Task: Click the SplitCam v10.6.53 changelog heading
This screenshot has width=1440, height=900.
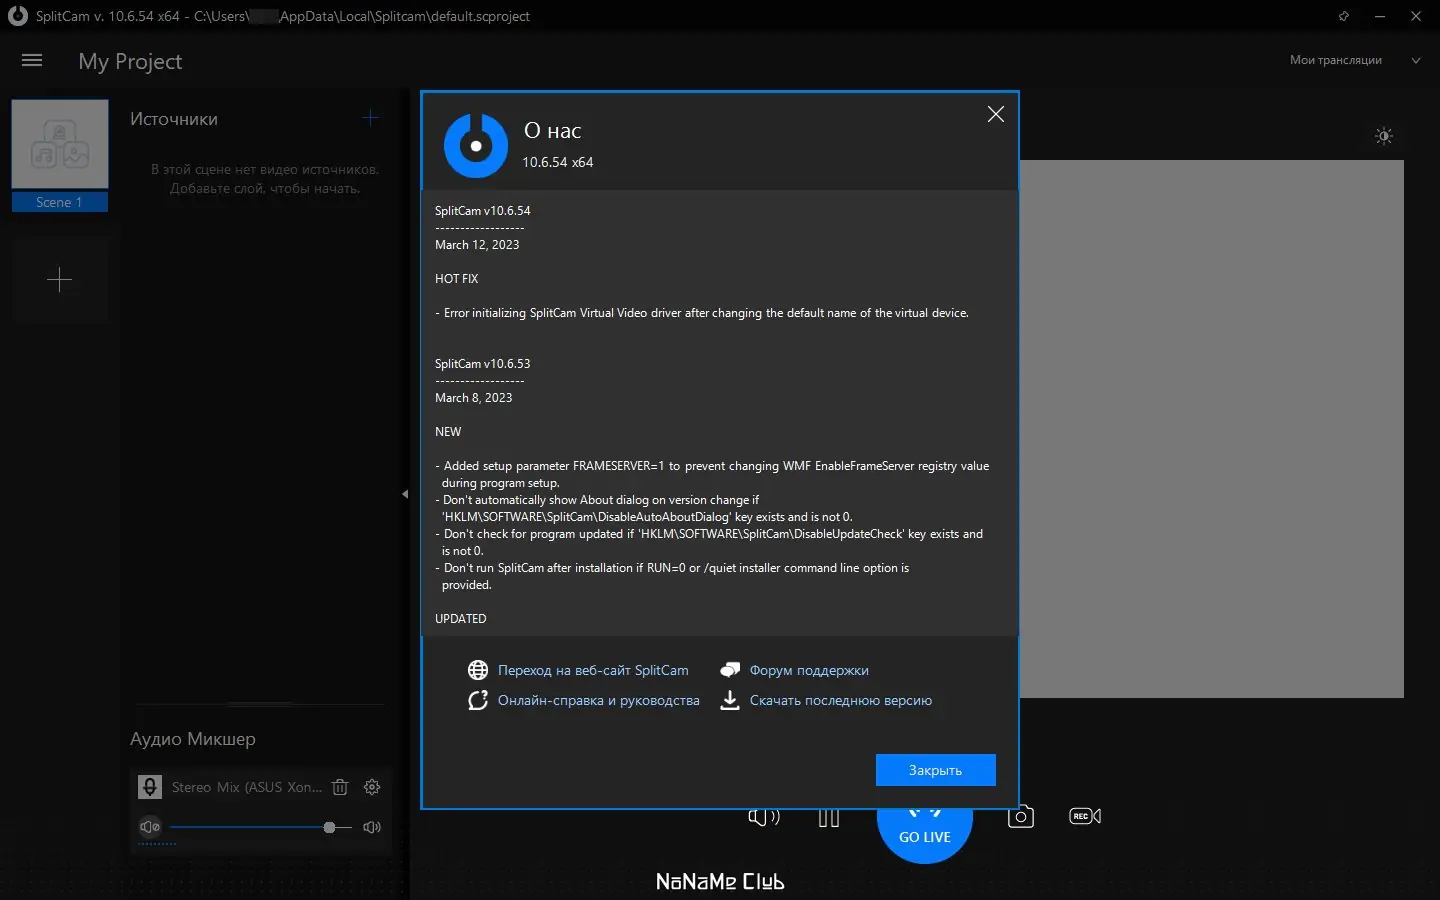Action: (x=483, y=364)
